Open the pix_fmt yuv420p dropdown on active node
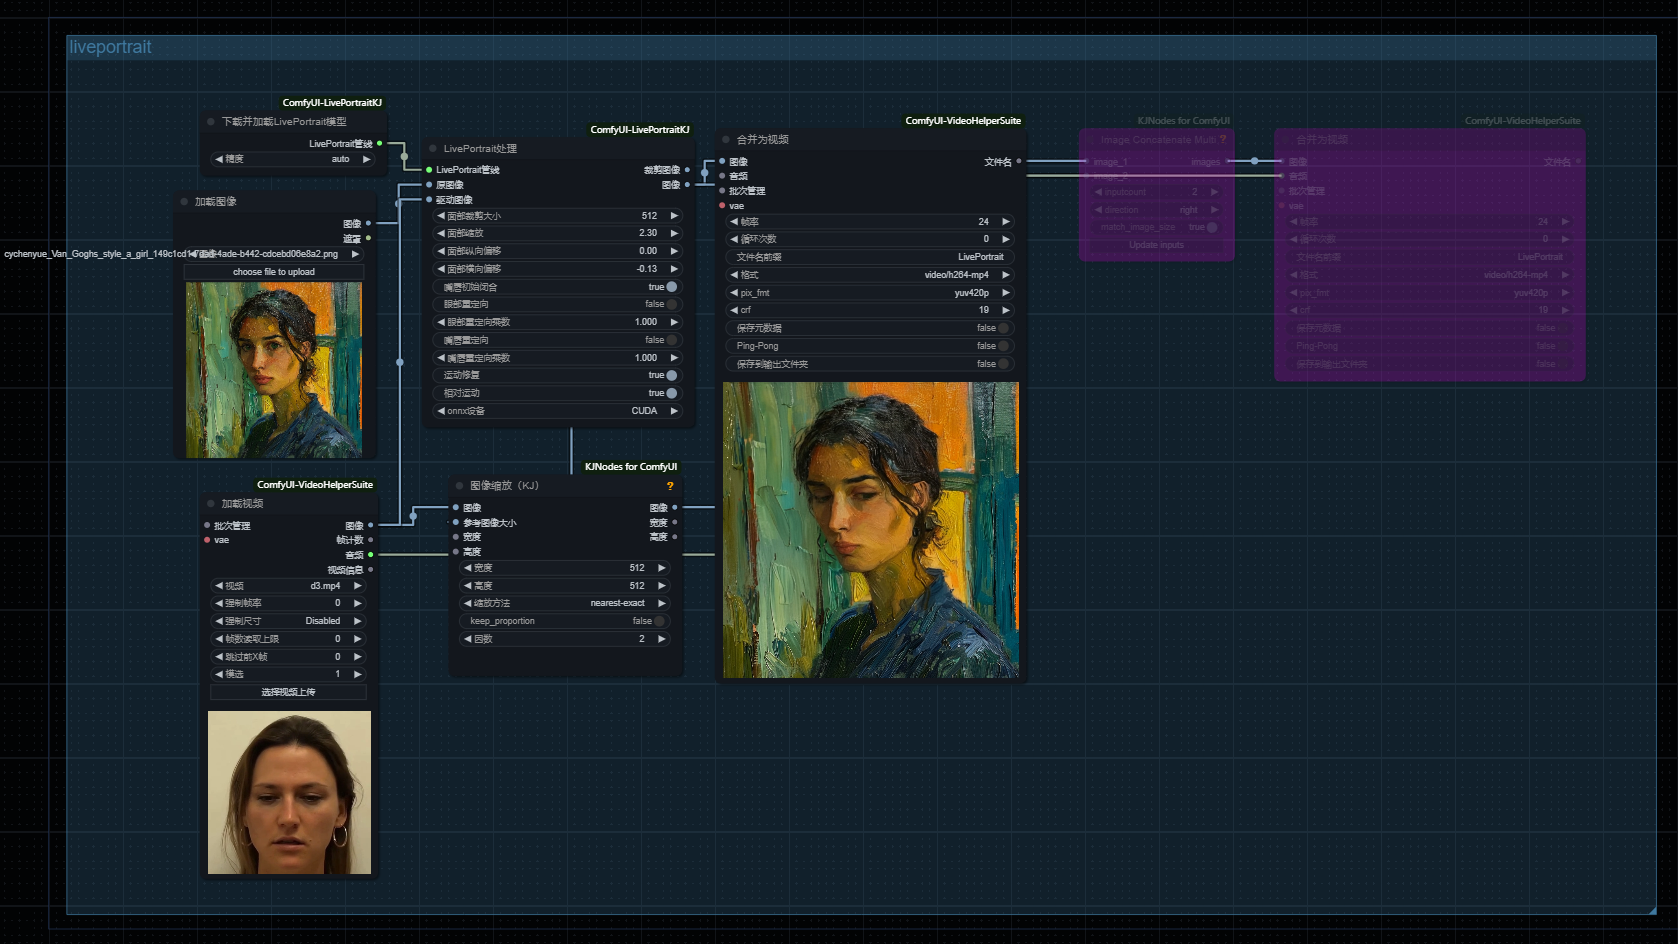1678x944 pixels. point(870,293)
